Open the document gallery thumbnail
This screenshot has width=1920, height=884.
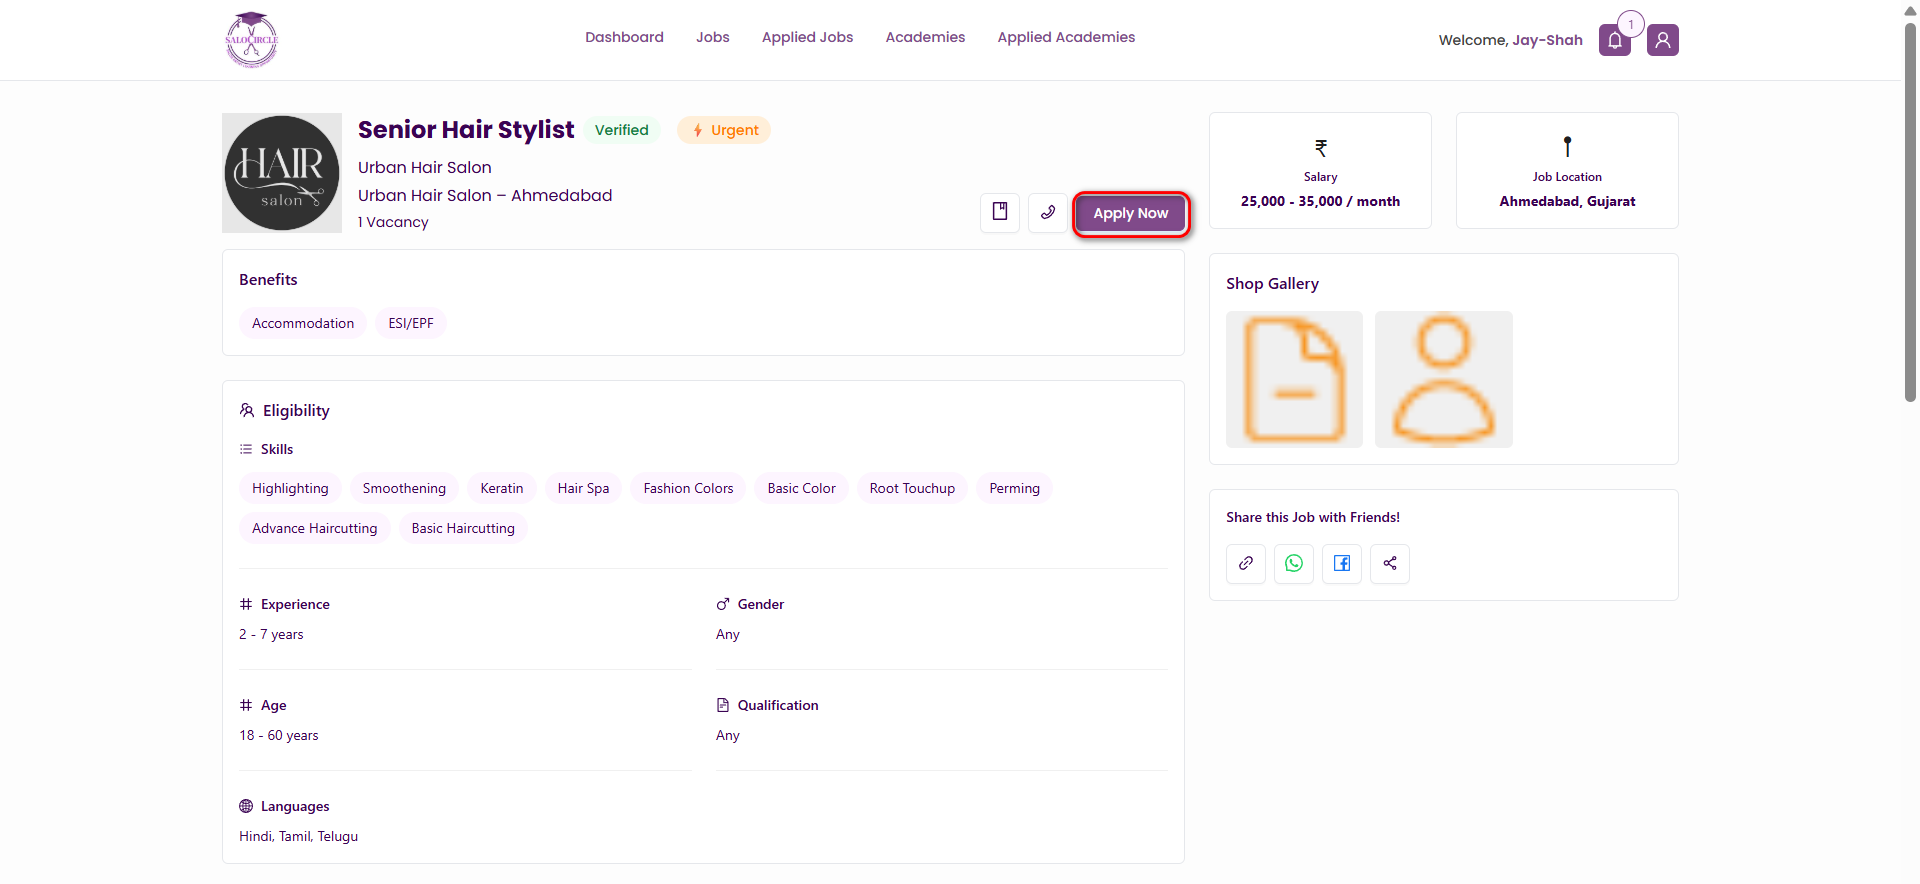tap(1294, 379)
